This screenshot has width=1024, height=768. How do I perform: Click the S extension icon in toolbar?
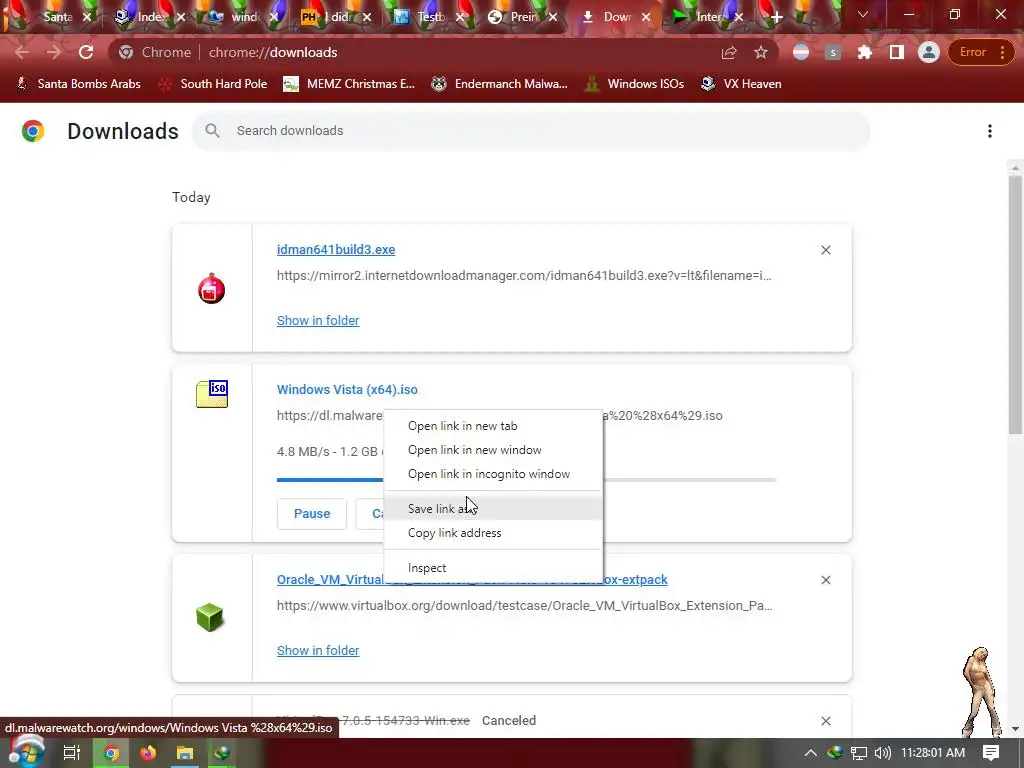(833, 53)
